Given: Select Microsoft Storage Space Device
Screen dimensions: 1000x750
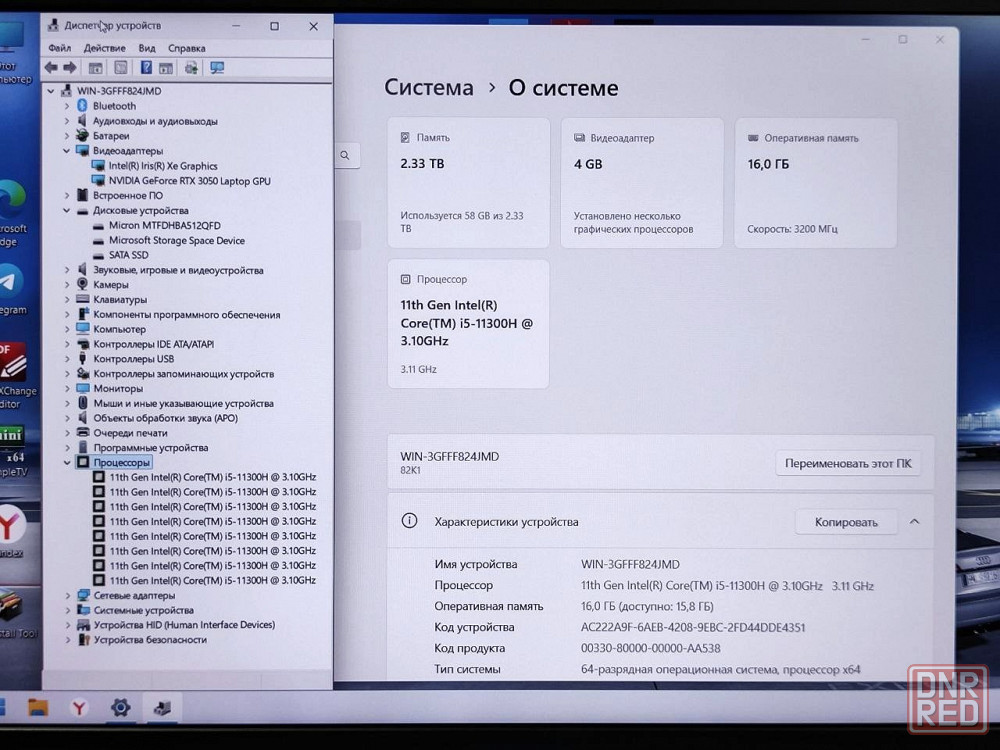Looking at the screenshot, I should [177, 240].
